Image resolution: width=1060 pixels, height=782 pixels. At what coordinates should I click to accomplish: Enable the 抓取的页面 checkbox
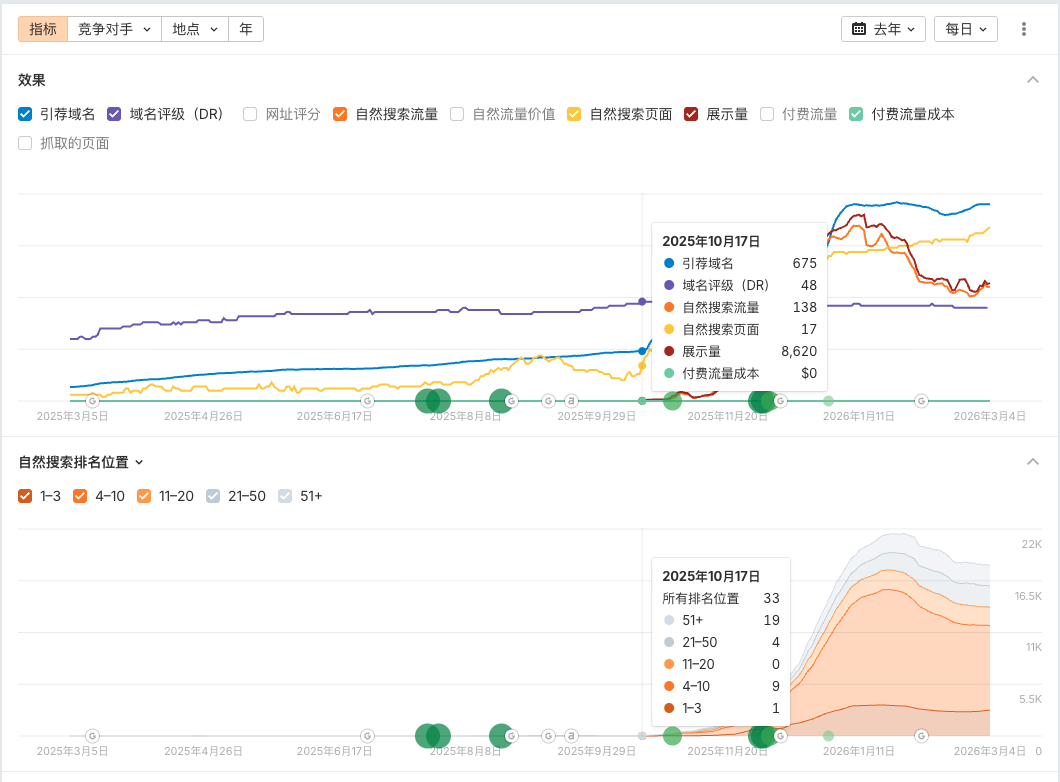point(24,143)
